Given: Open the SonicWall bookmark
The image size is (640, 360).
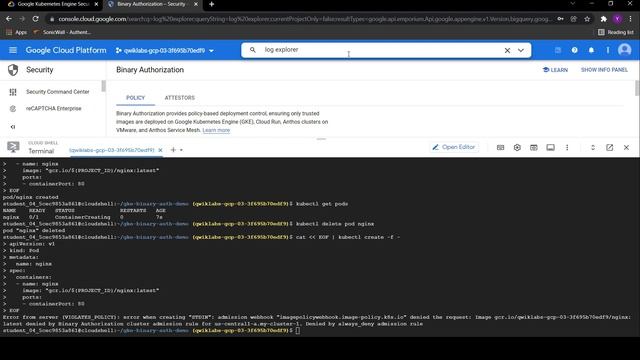Looking at the screenshot, I should click(x=62, y=32).
